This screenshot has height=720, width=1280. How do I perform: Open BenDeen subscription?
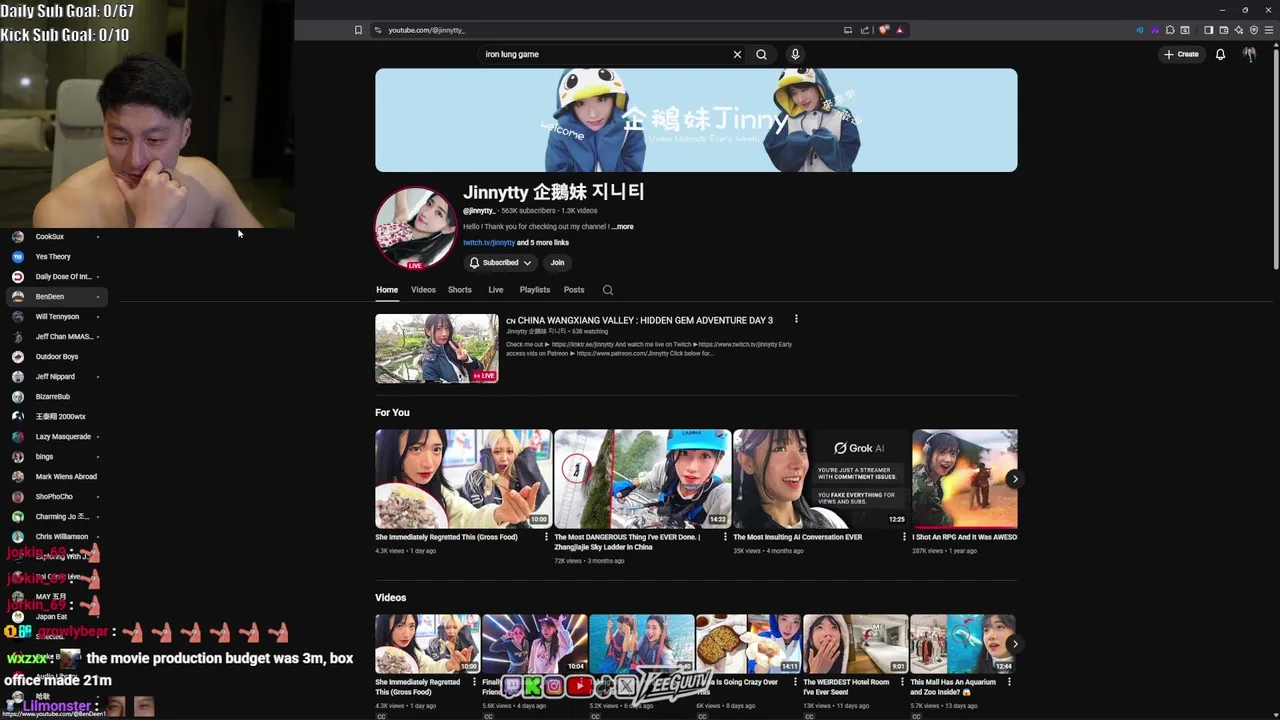point(56,297)
